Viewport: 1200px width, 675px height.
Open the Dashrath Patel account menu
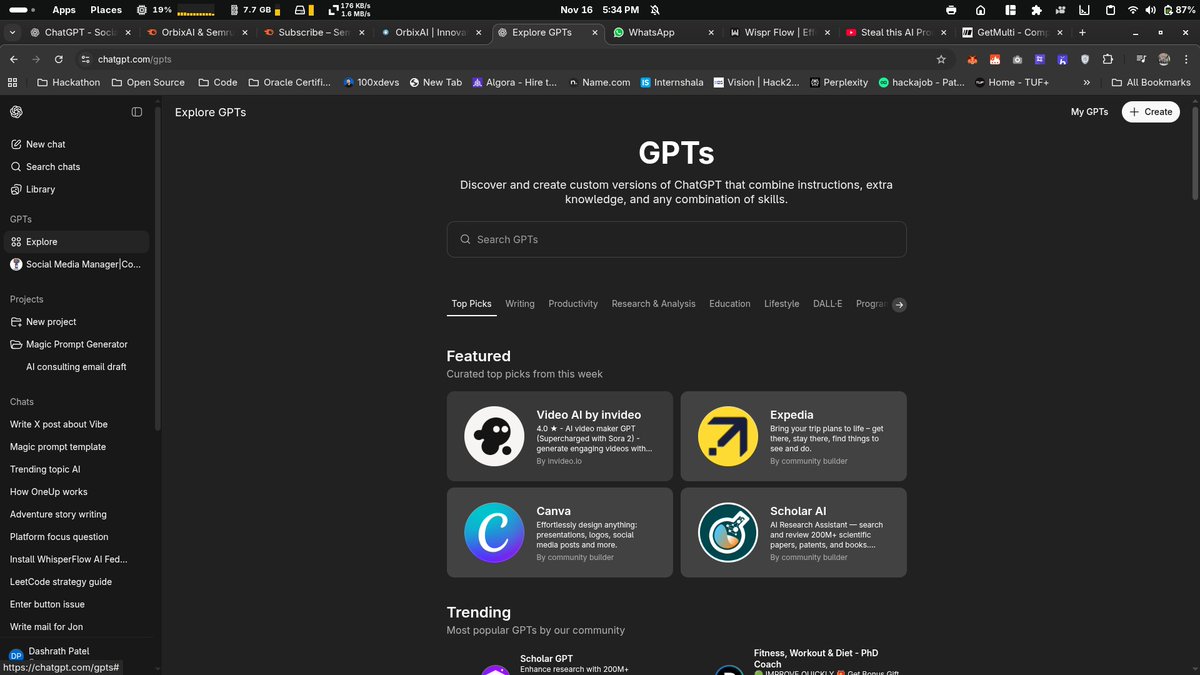pos(76,654)
